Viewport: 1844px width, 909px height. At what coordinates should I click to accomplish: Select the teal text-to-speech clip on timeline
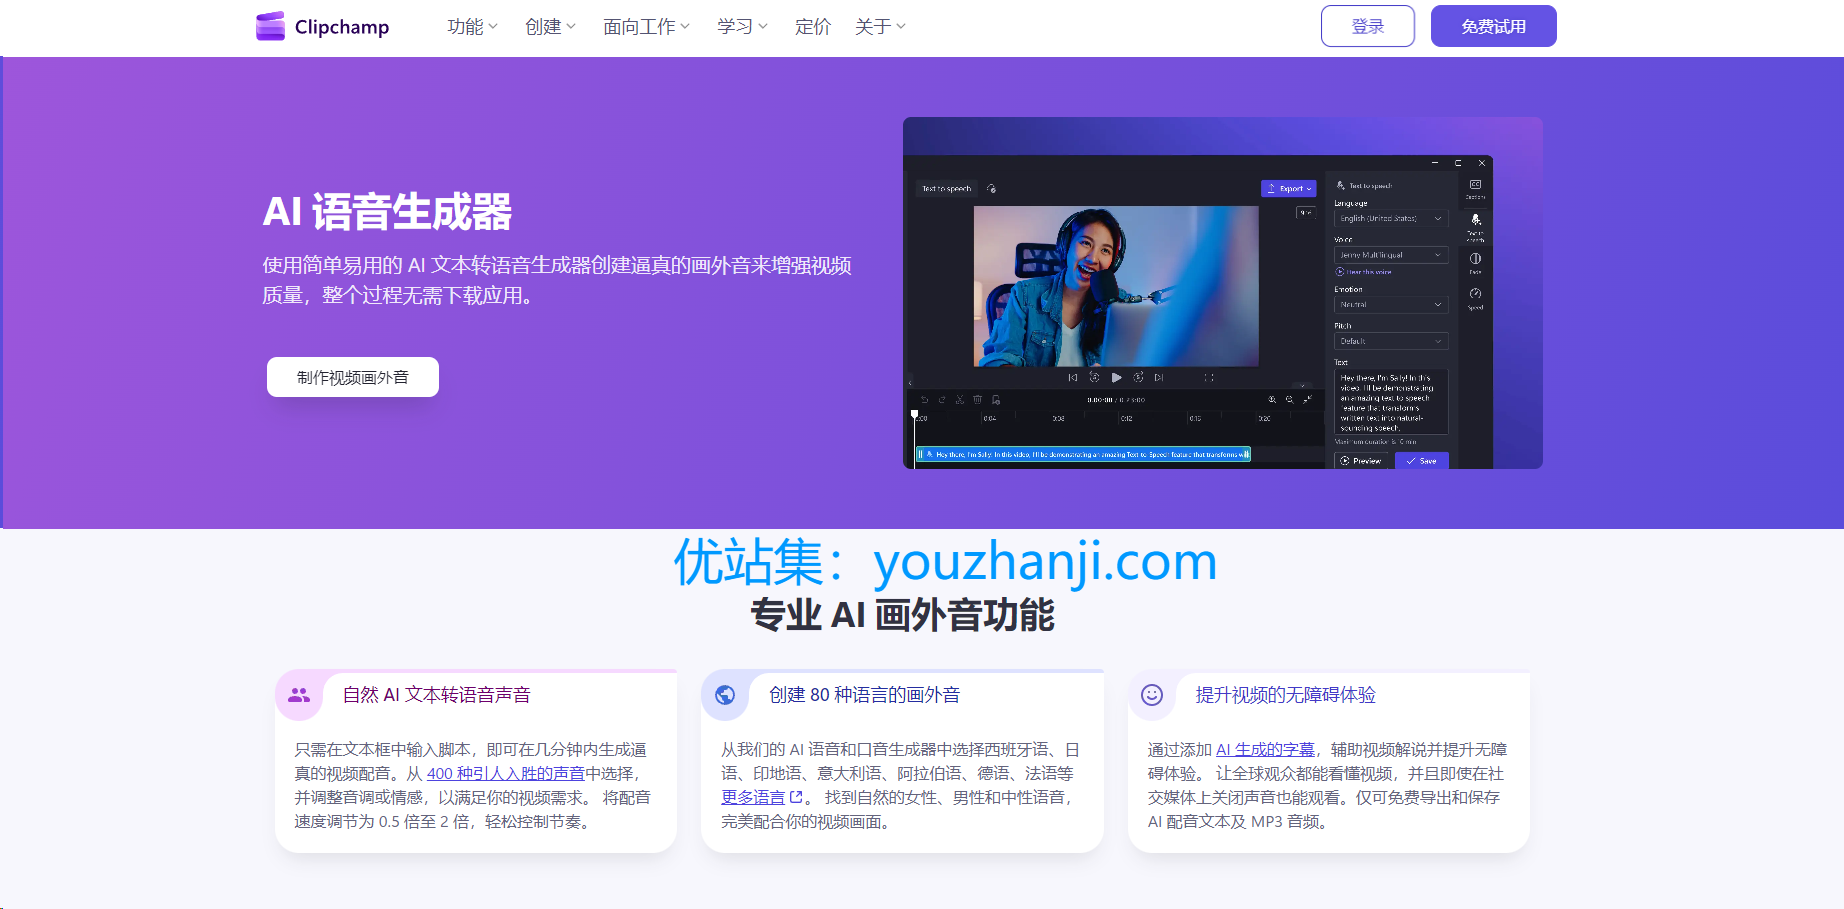(x=1083, y=454)
